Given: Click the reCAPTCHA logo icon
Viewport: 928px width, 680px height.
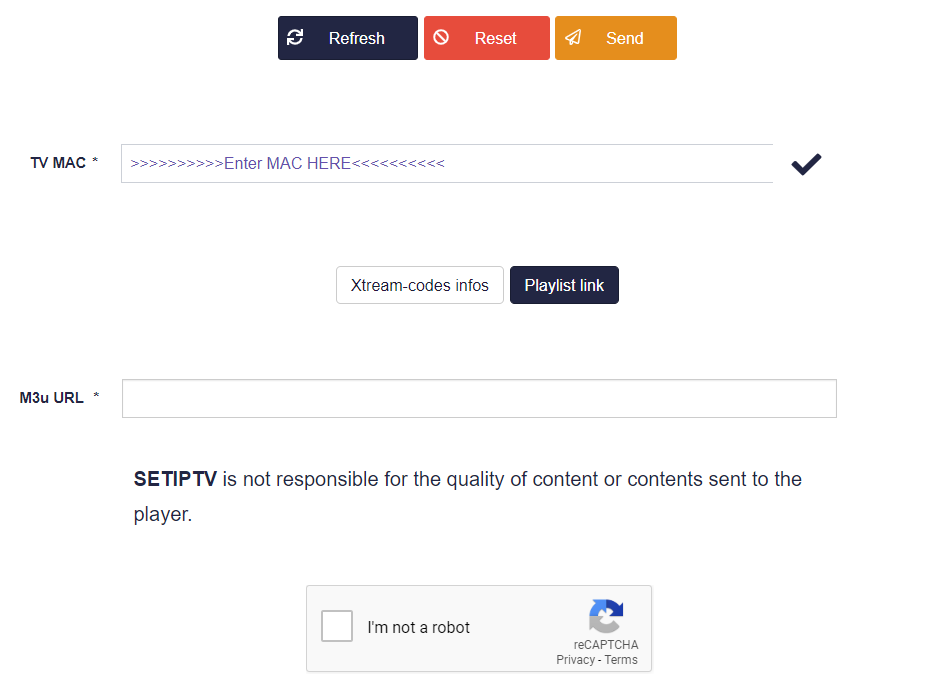Looking at the screenshot, I should tap(606, 616).
